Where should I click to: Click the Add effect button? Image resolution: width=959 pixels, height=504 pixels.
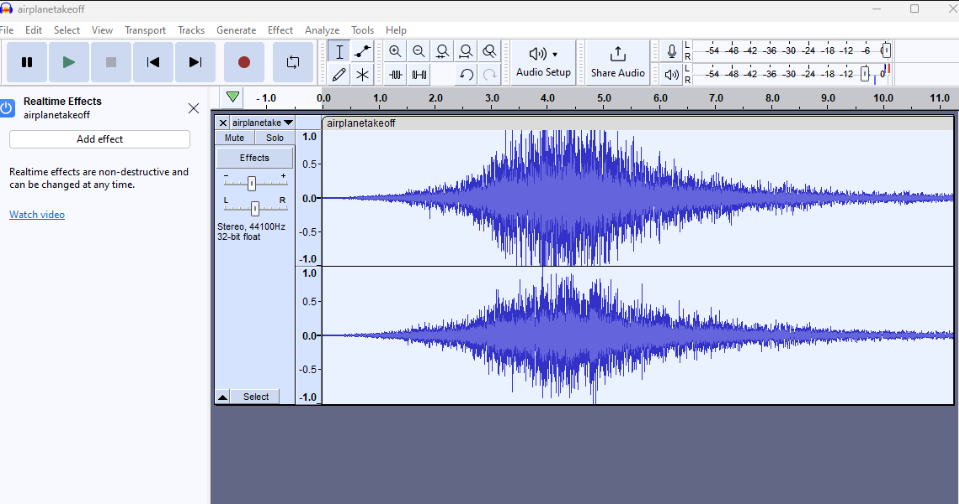(99, 139)
